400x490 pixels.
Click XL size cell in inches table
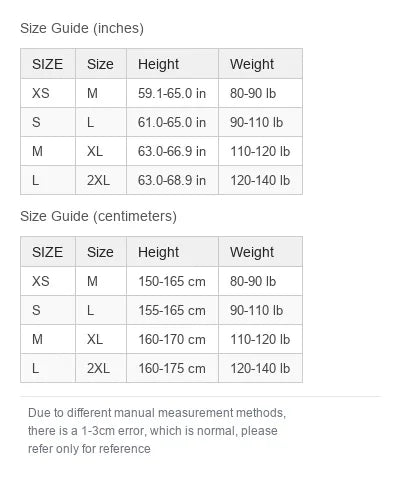coord(101,151)
